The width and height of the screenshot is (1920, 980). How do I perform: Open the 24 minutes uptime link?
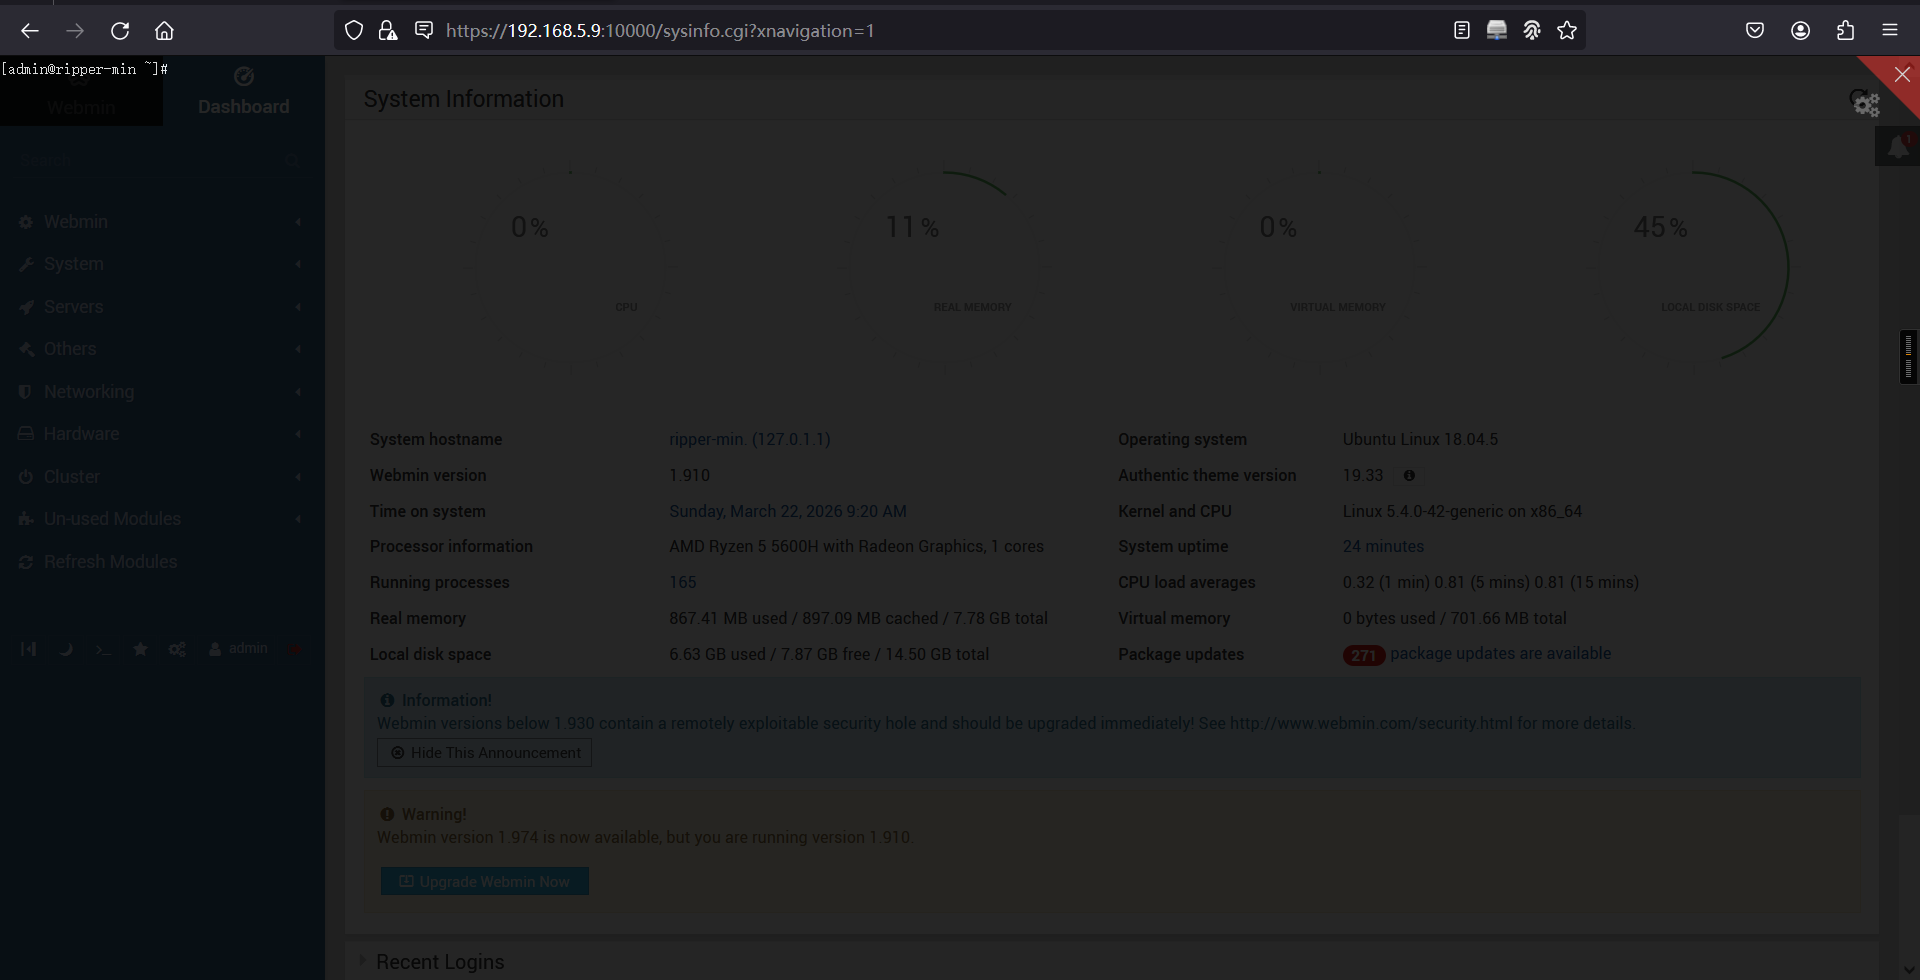click(x=1383, y=546)
